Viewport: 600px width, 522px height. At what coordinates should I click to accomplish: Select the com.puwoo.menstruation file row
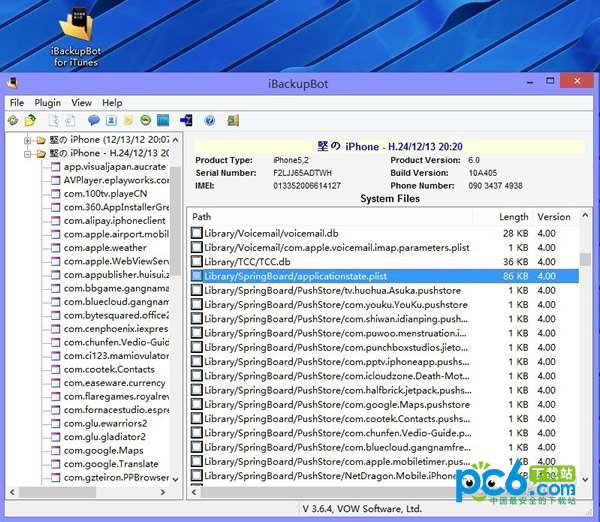pyautogui.click(x=385, y=333)
